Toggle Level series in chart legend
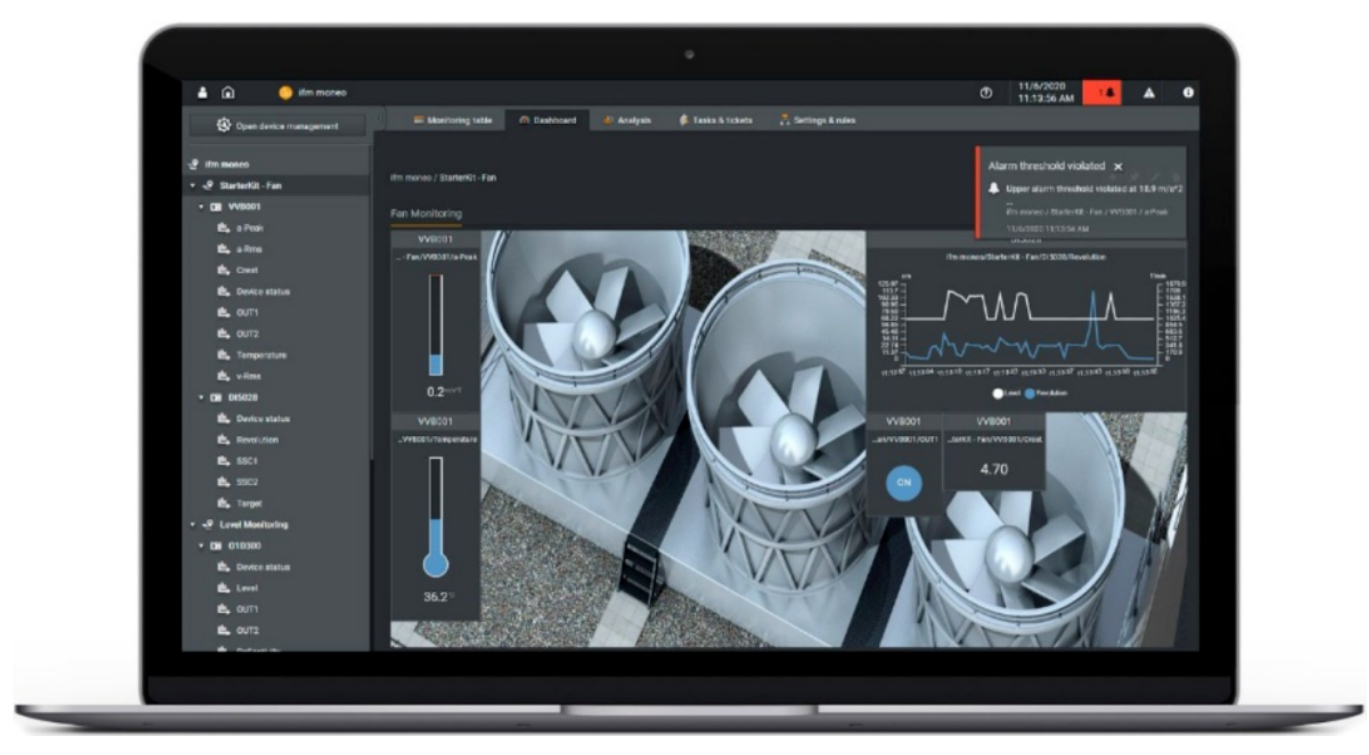Image resolution: width=1369 pixels, height=755 pixels. click(1006, 393)
